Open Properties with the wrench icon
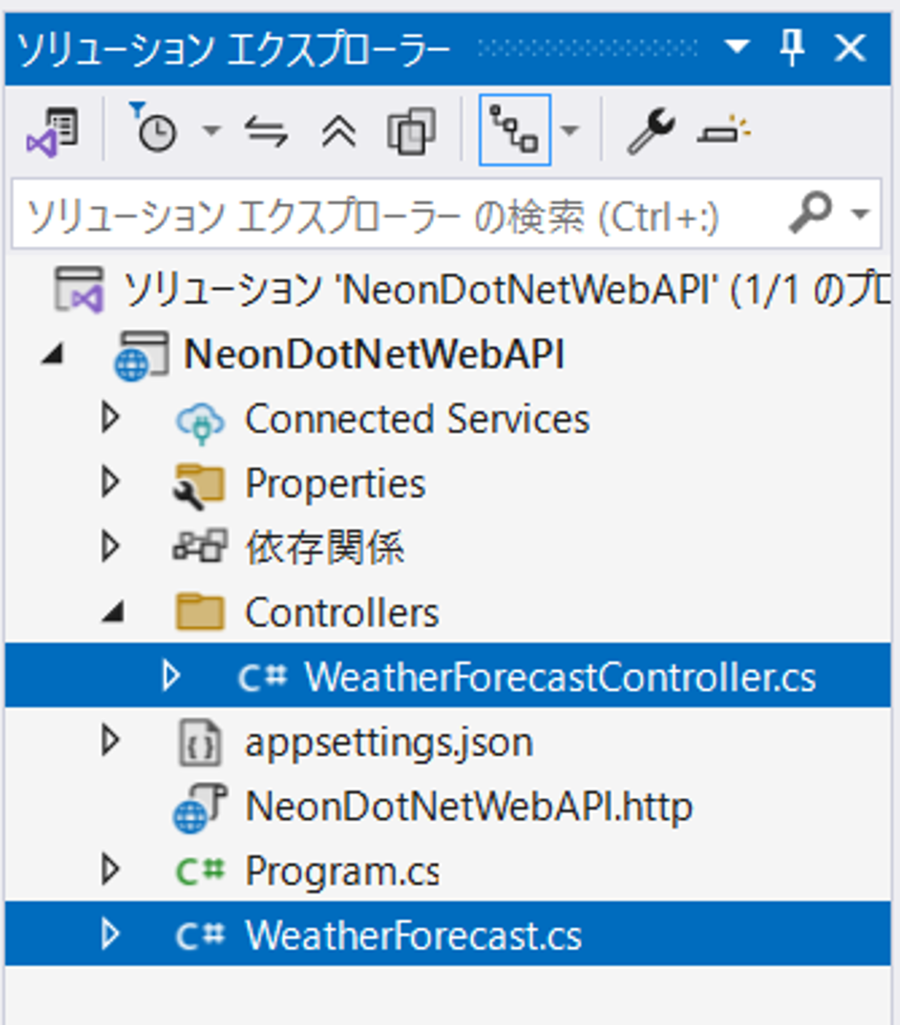The image size is (900, 1025). tap(651, 131)
